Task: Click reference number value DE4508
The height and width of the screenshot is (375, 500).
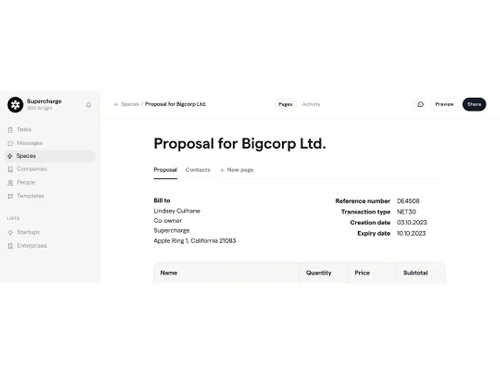Action: pyautogui.click(x=408, y=201)
